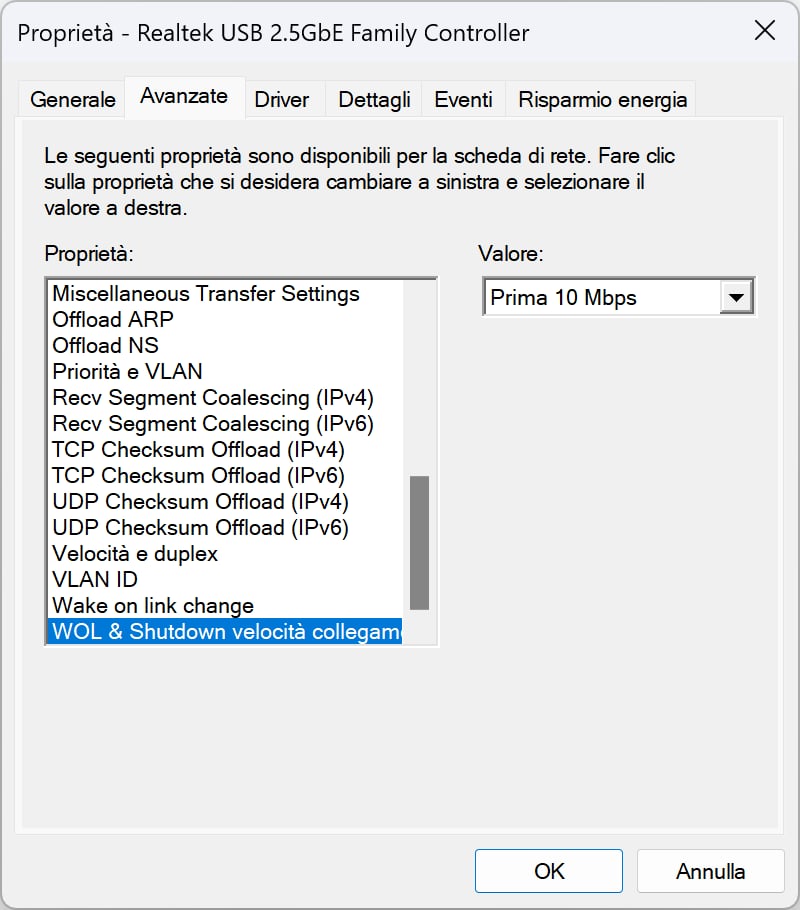This screenshot has height=910, width=800.
Task: Close the Realtek properties window
Action: pos(765,31)
